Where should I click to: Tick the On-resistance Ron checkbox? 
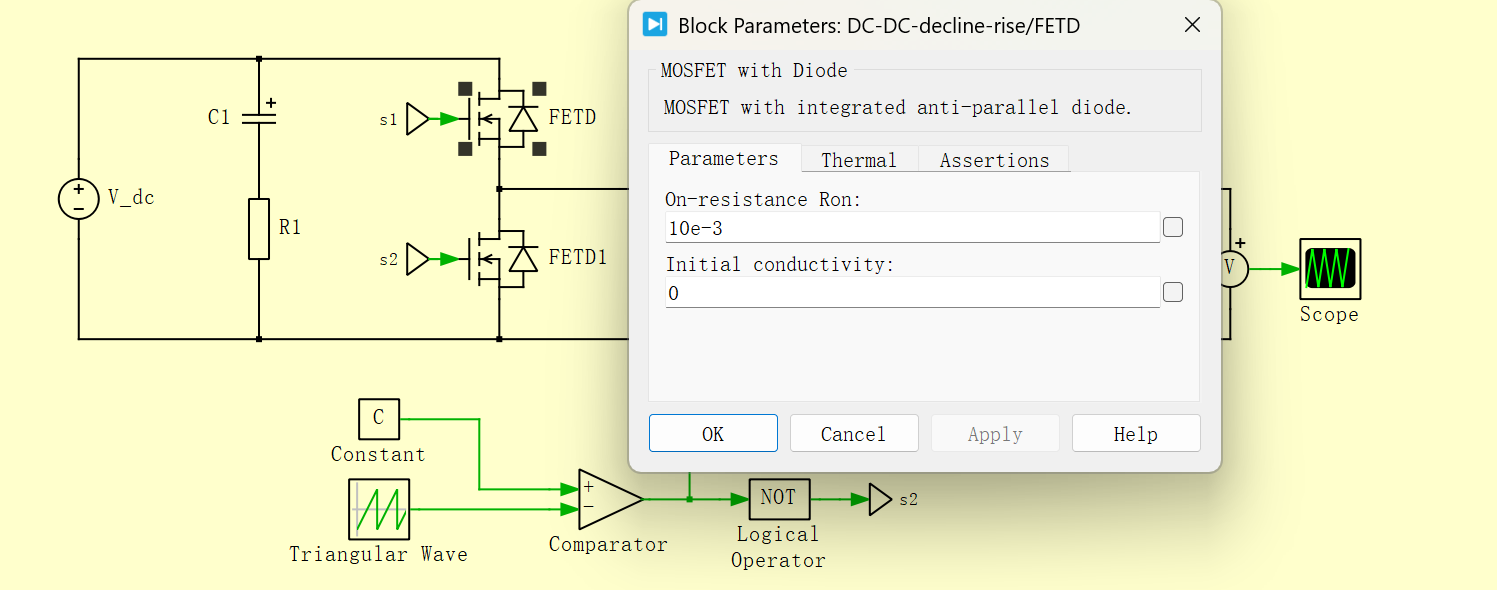tap(1173, 228)
